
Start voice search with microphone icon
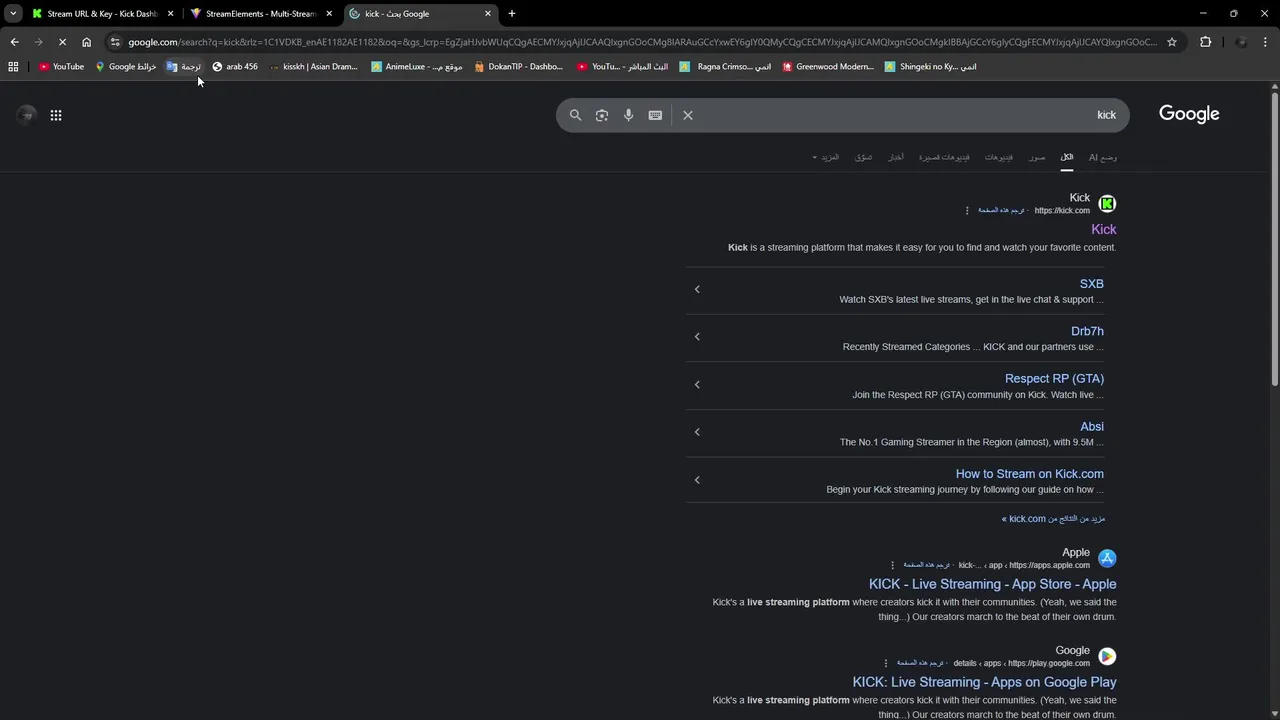tap(628, 115)
